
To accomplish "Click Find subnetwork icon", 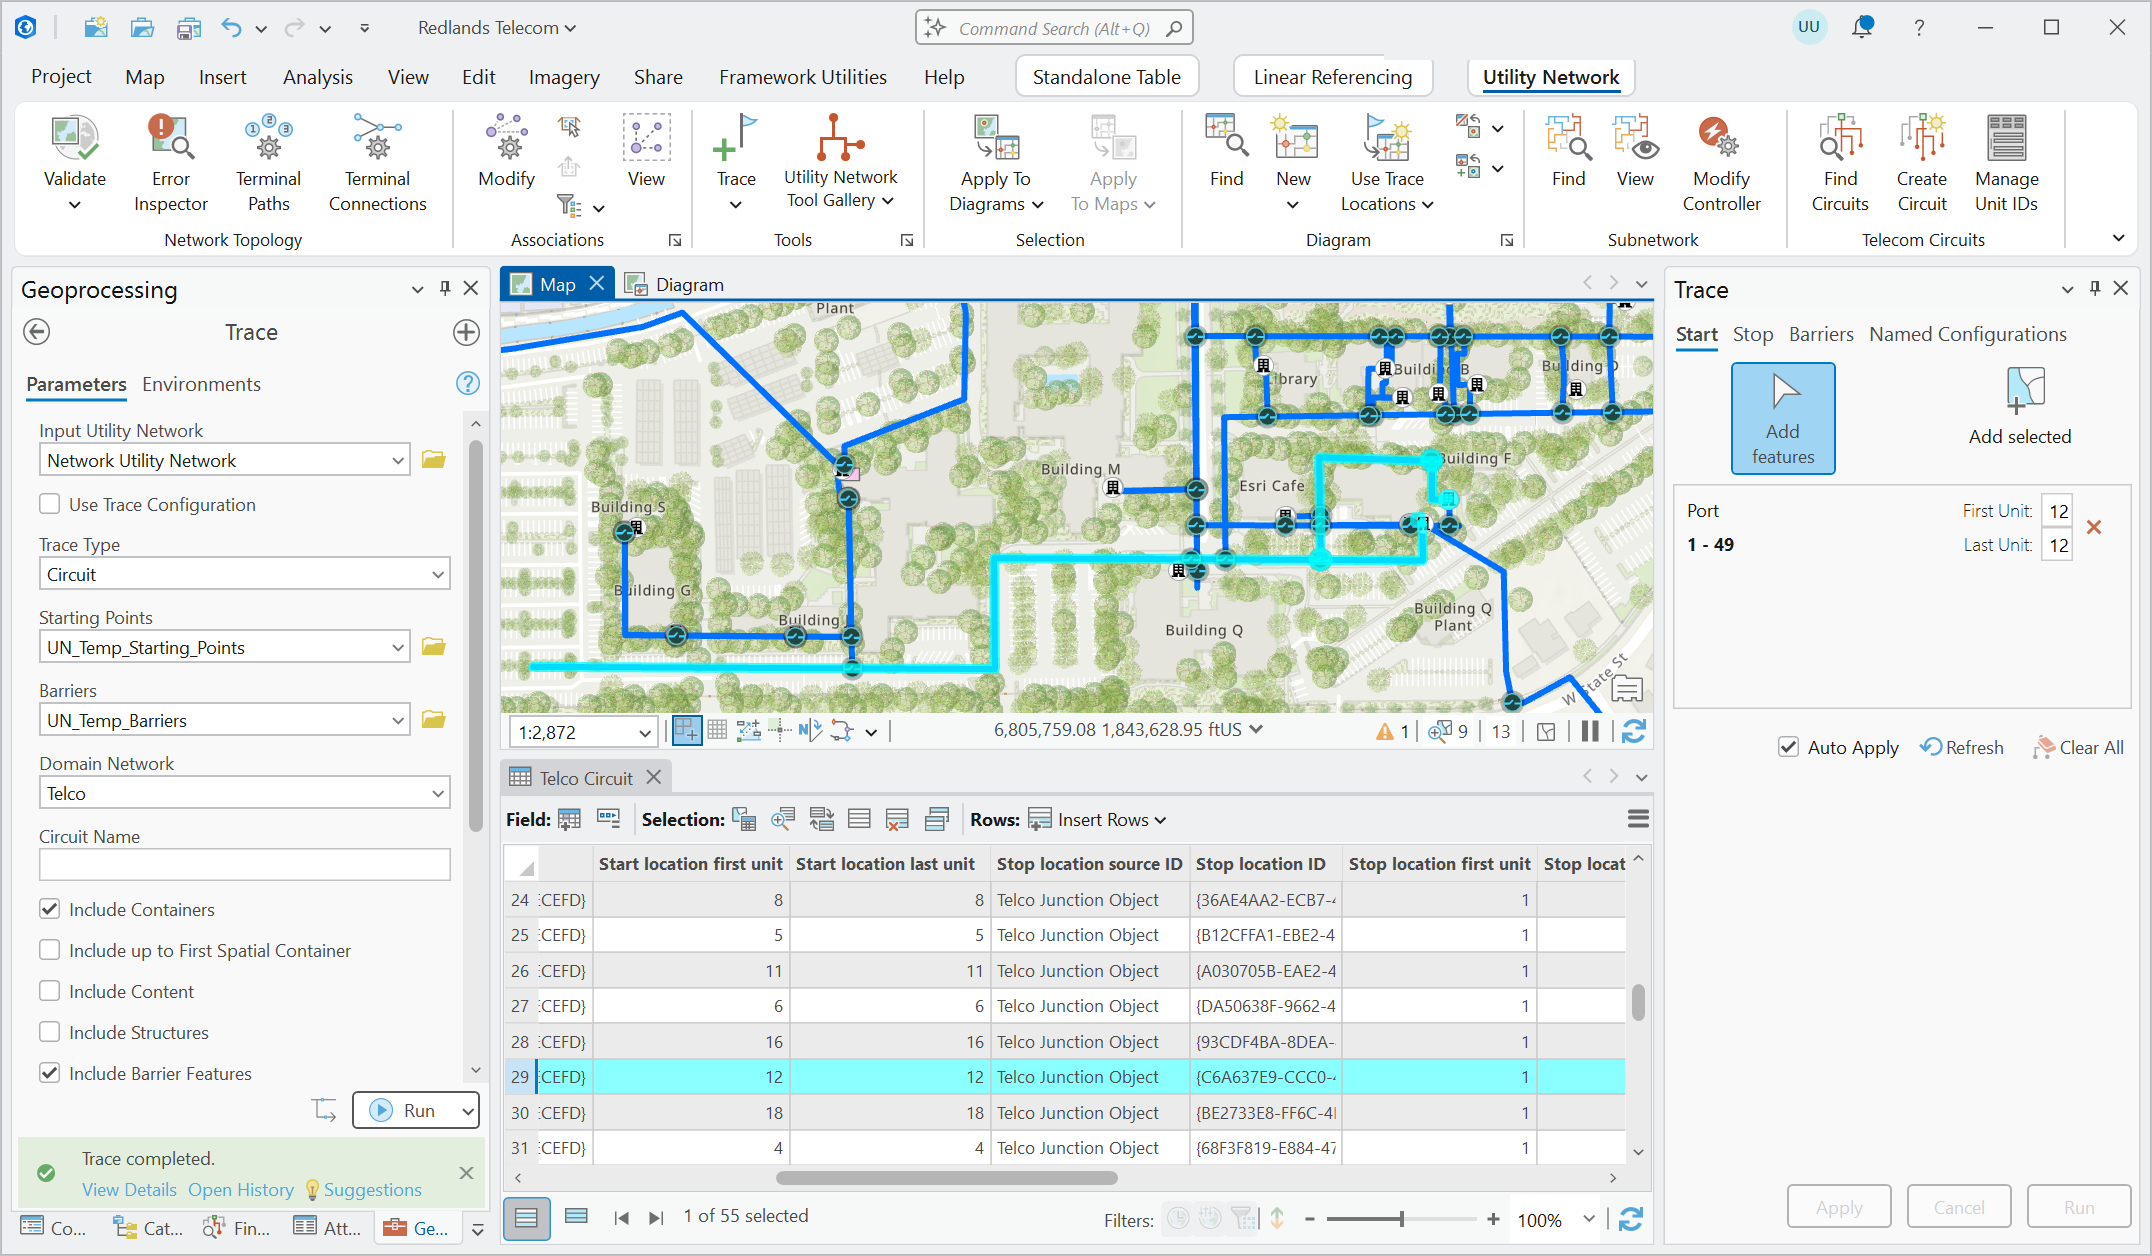I will (1568, 138).
